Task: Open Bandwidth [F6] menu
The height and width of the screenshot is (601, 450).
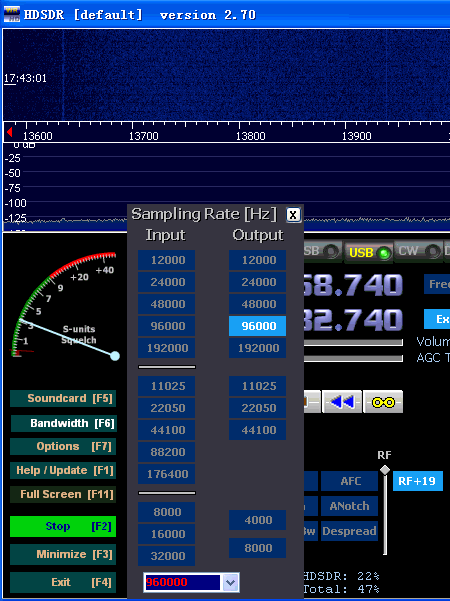Action: (x=63, y=423)
